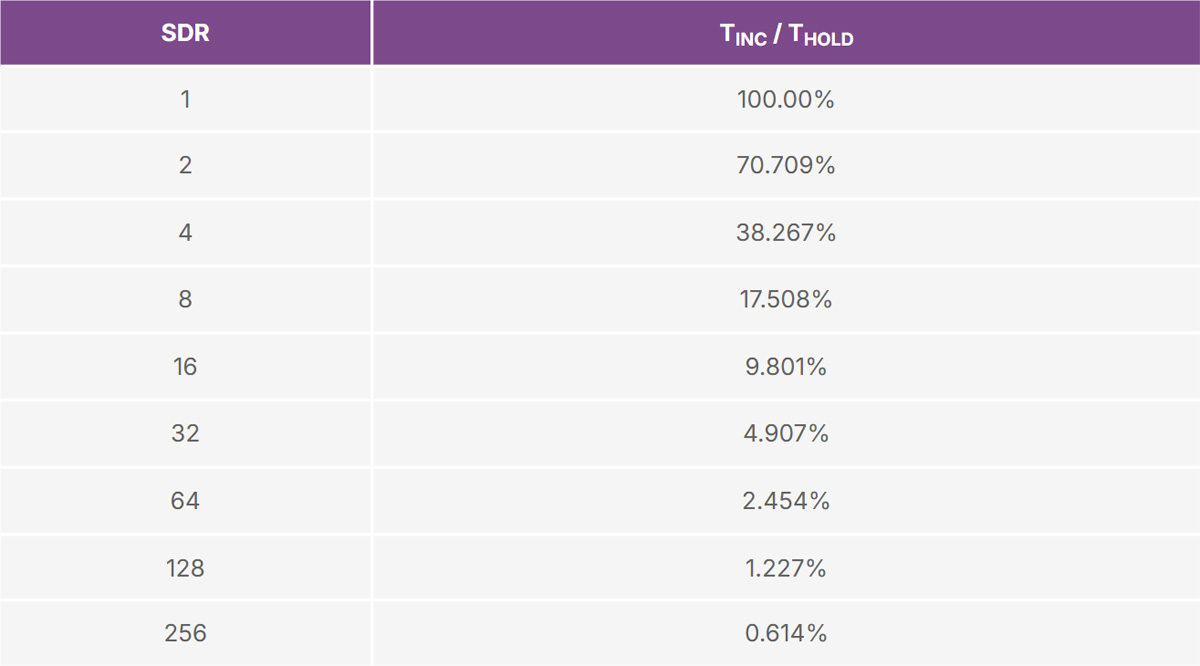This screenshot has width=1200, height=666.
Task: Click the 1.227% value
Action: [x=786, y=568]
